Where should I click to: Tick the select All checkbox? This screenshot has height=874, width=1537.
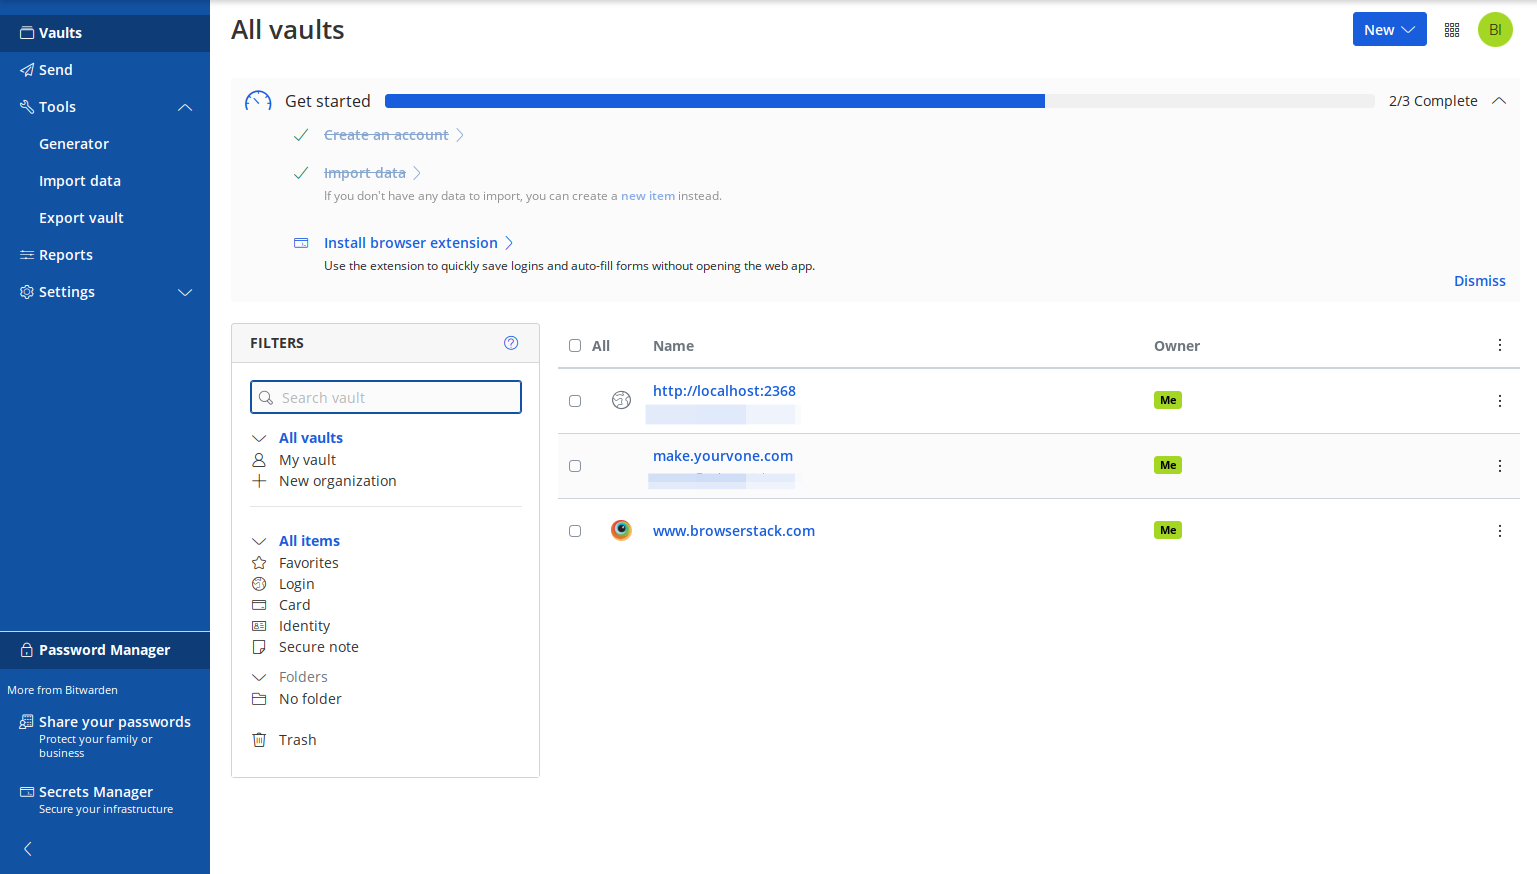[575, 346]
